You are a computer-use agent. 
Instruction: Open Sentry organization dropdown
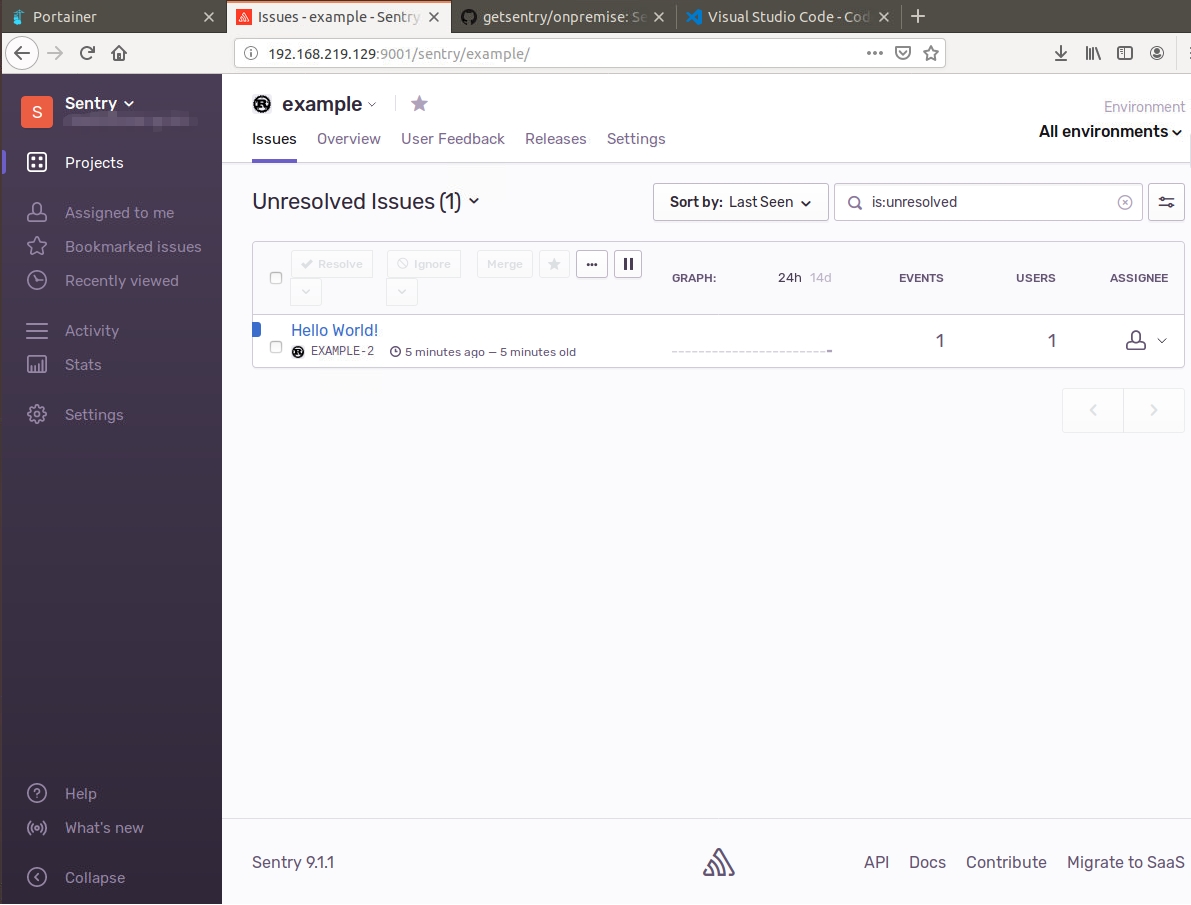pos(100,103)
